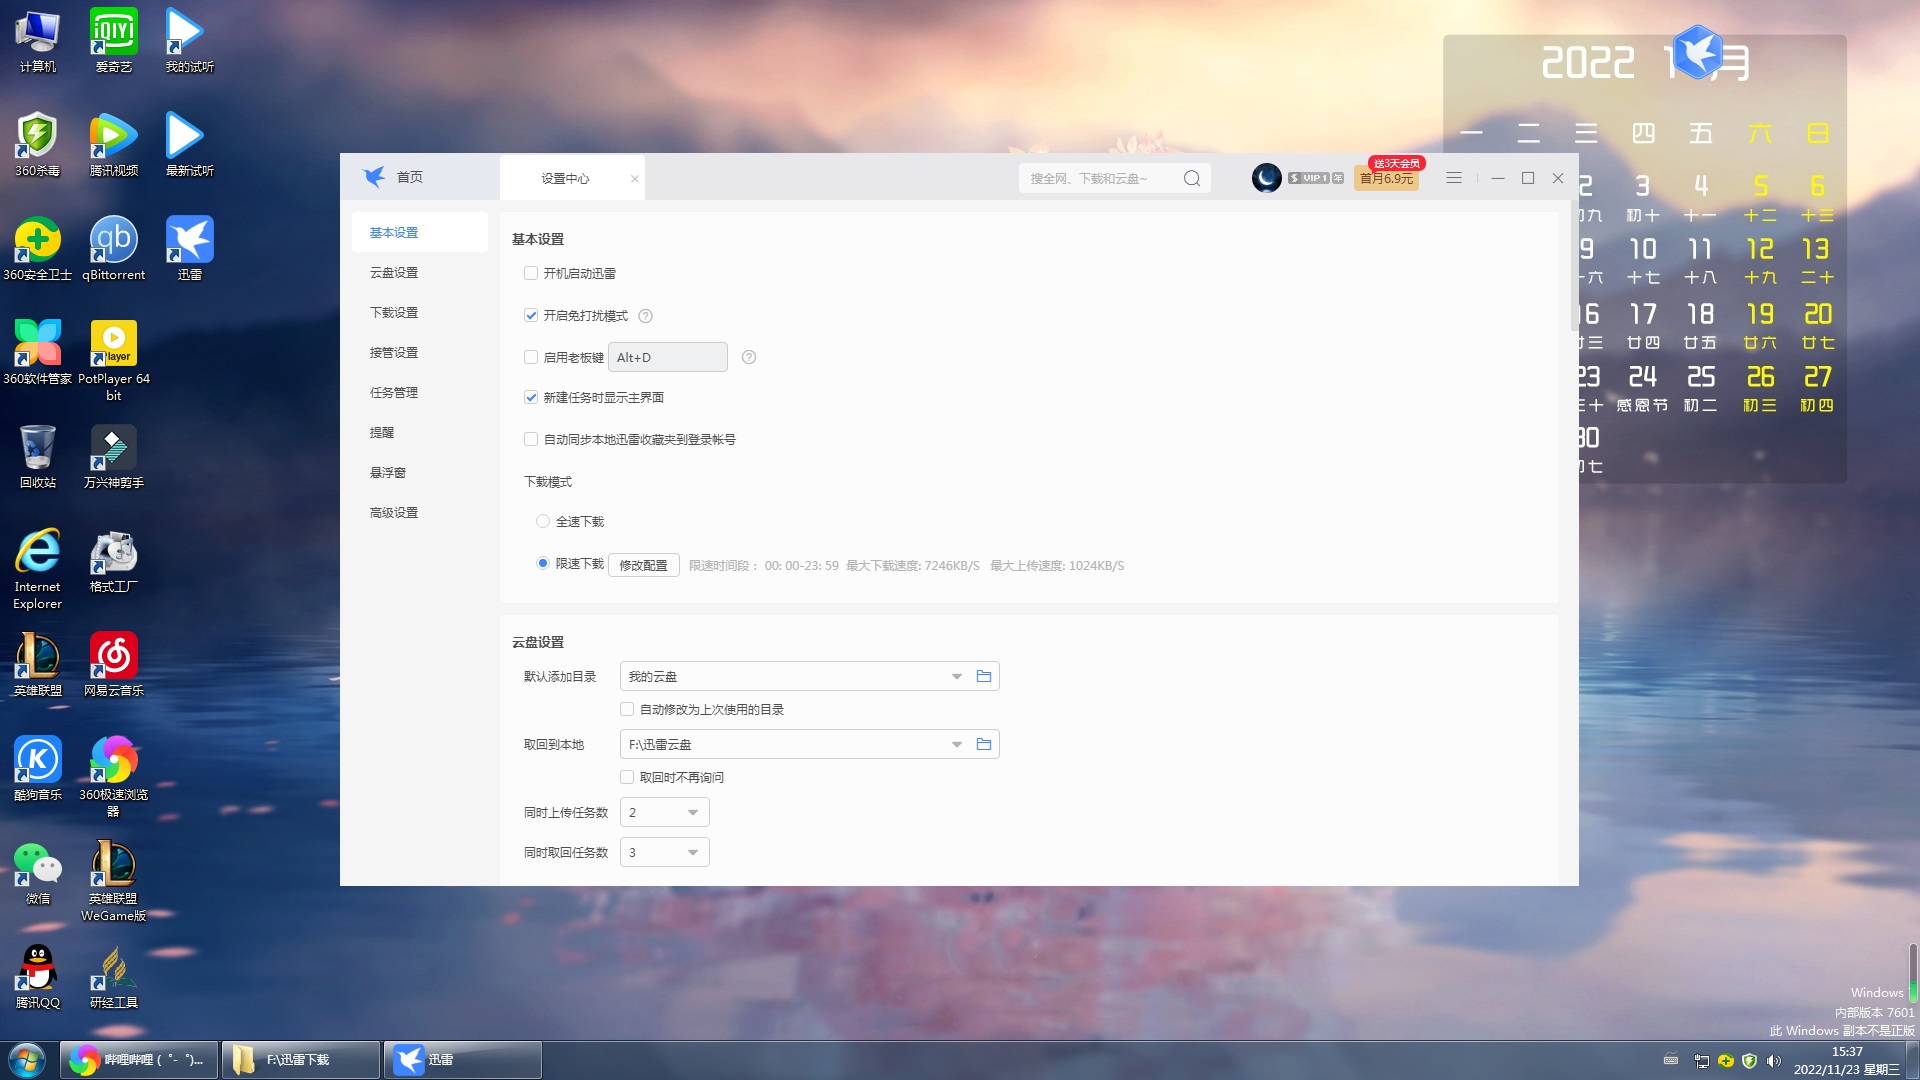Viewport: 1920px width, 1080px height.
Task: Click the Xunlei bird home icon
Action: [x=374, y=177]
